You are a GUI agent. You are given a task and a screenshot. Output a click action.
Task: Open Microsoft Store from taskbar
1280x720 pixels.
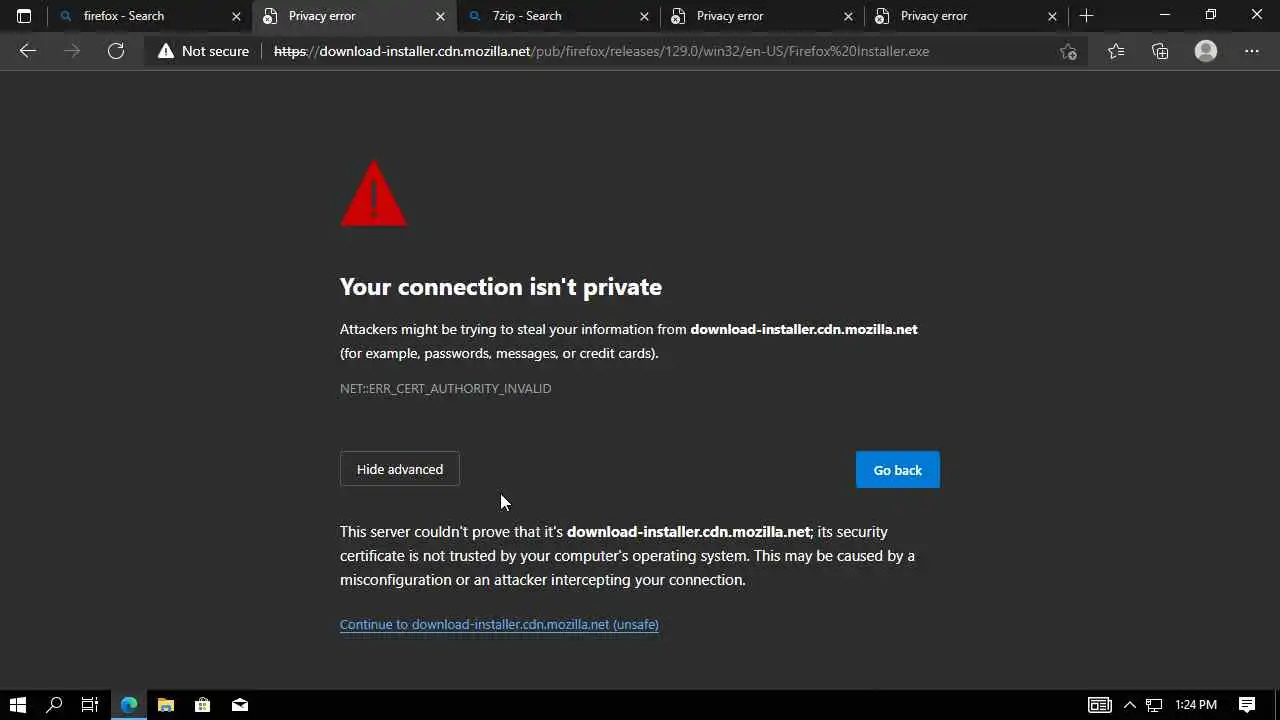[x=202, y=705]
